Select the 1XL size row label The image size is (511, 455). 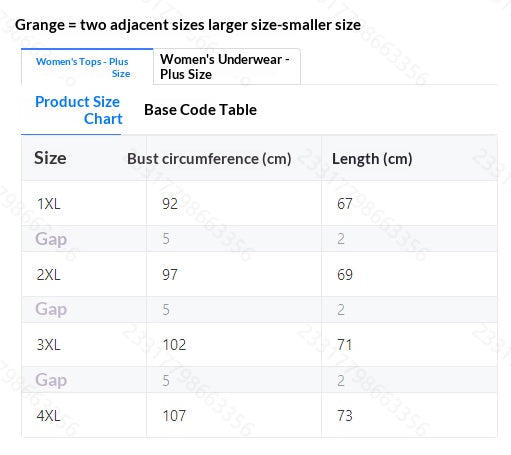(x=49, y=204)
